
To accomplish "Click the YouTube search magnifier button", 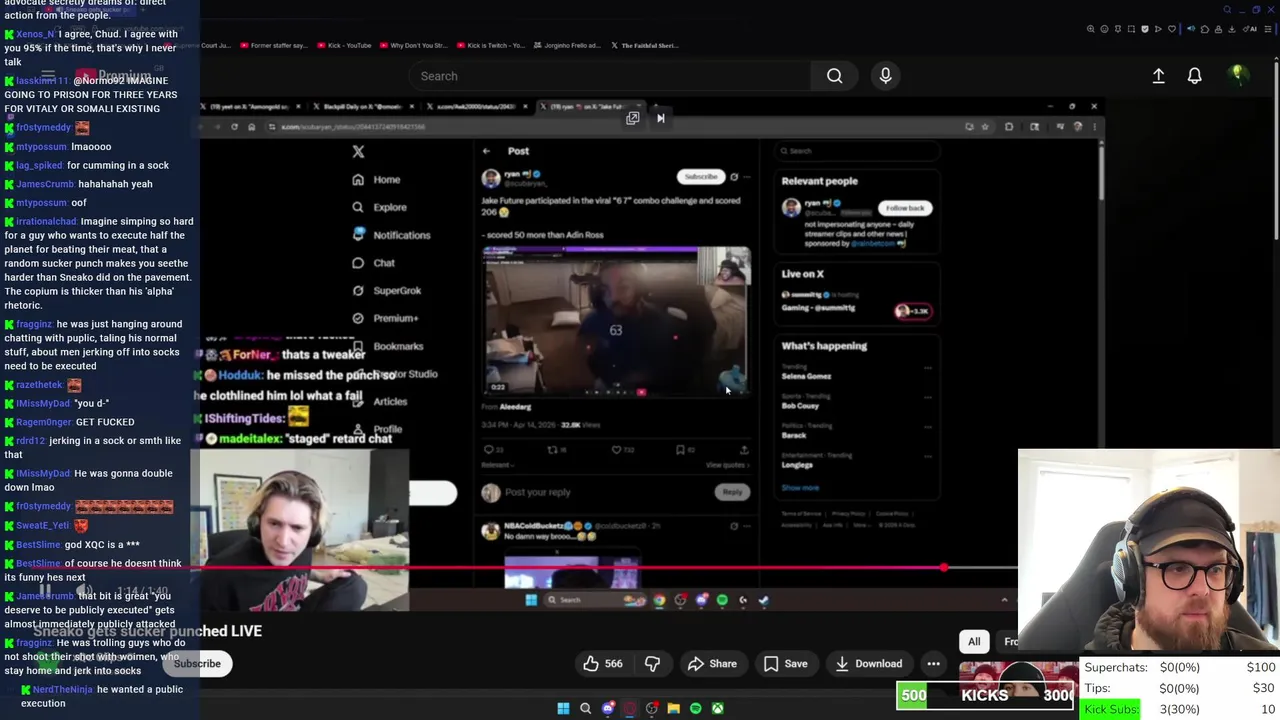I will (834, 76).
